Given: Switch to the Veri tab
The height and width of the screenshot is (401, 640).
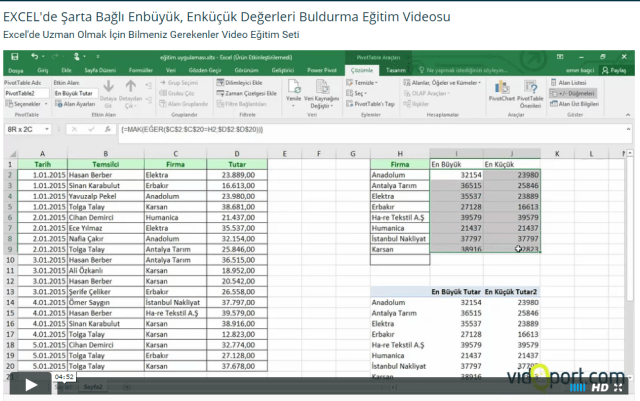Looking at the screenshot, I should (x=171, y=70).
